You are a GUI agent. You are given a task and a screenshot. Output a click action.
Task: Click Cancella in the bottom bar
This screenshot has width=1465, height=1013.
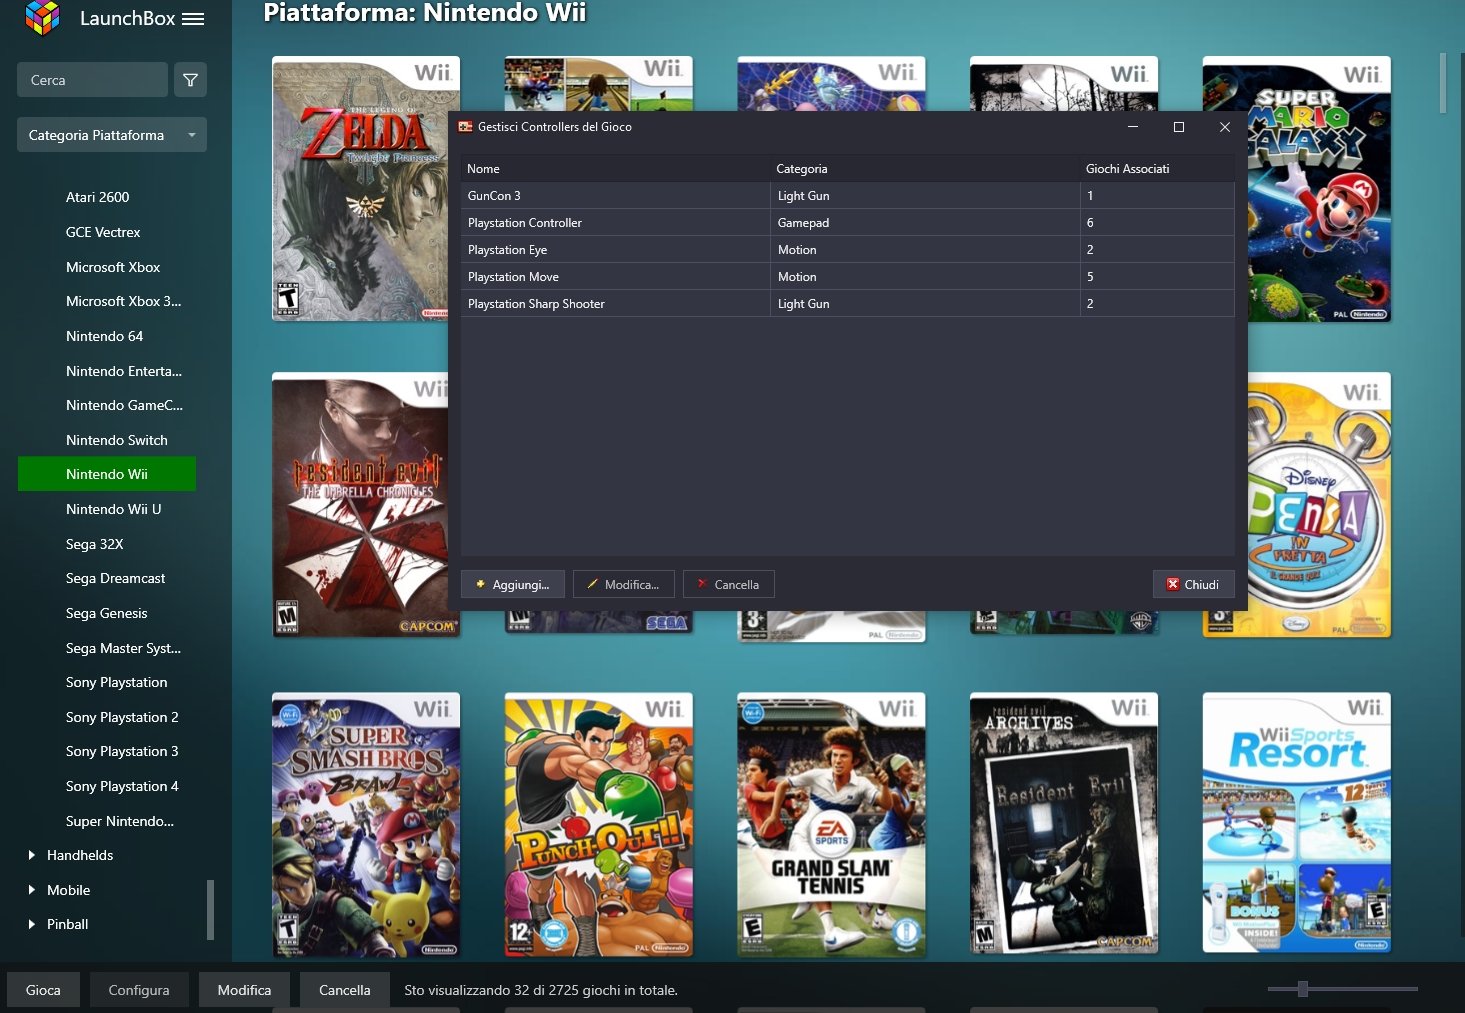coord(344,990)
